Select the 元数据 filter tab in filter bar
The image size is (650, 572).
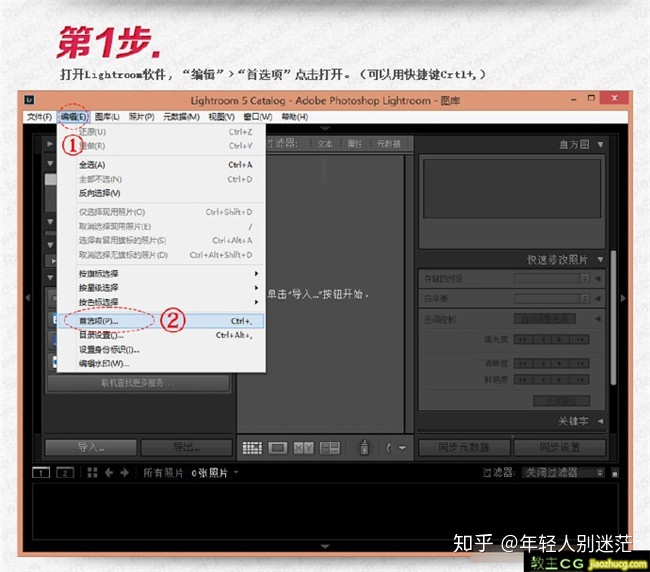(x=388, y=143)
